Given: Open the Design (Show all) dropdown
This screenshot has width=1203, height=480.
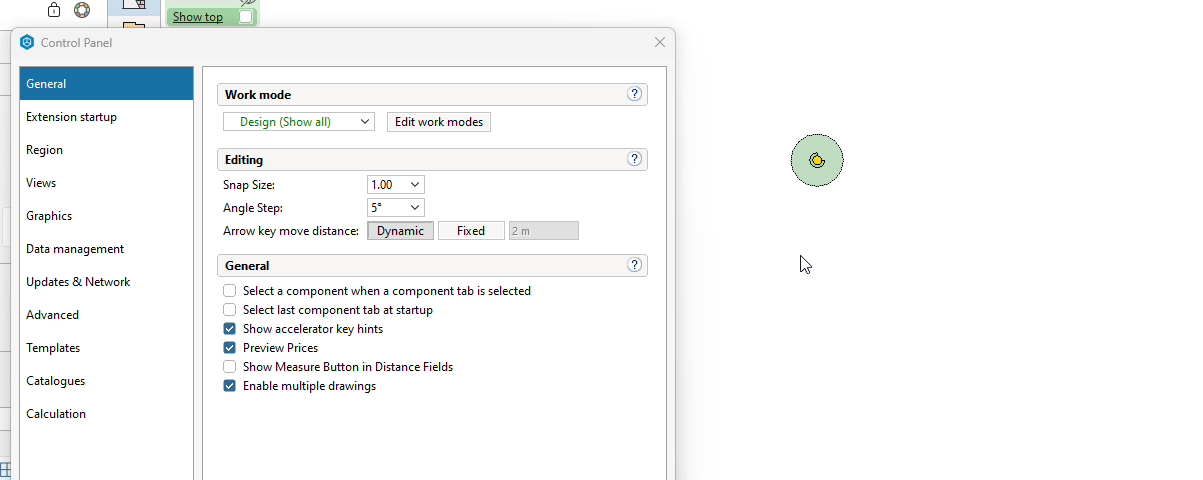Looking at the screenshot, I should tap(299, 122).
